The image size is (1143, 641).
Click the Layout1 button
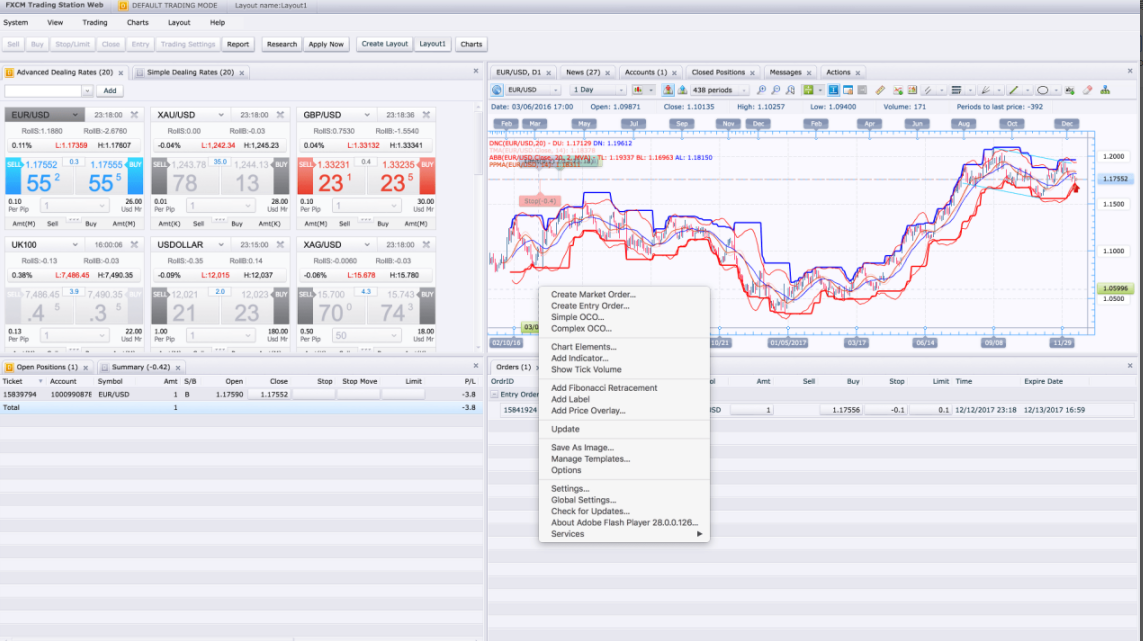432,44
